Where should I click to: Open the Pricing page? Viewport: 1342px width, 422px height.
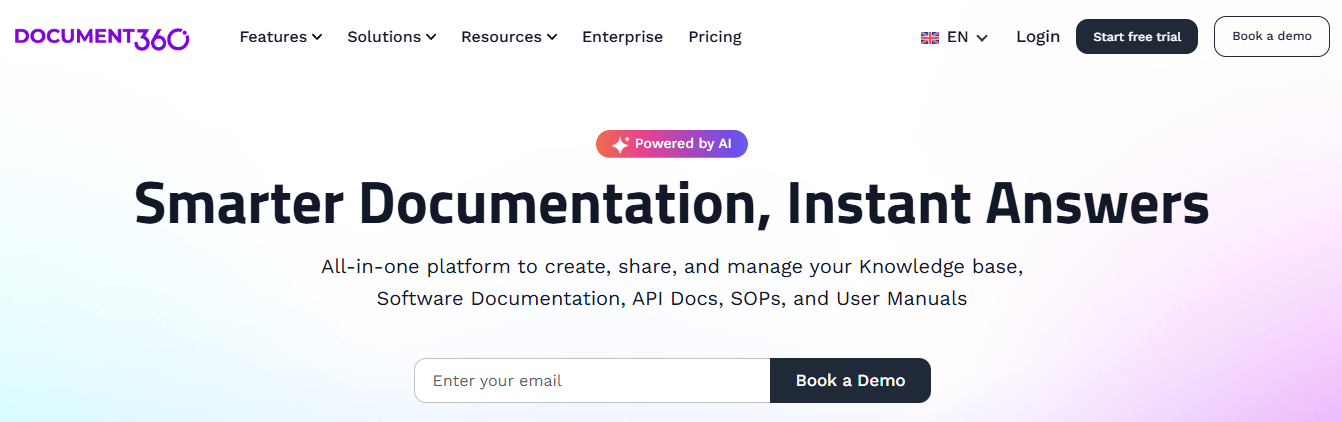(x=715, y=37)
